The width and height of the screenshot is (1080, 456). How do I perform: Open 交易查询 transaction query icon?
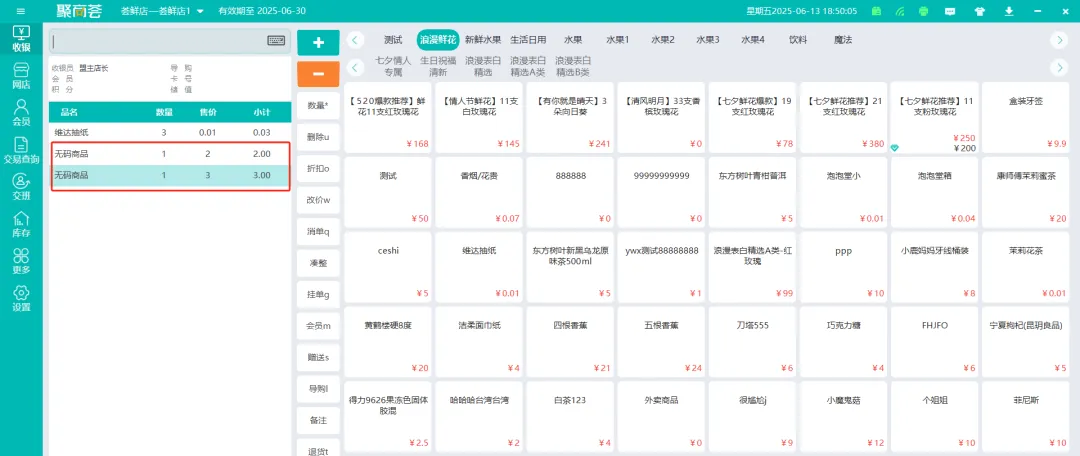21,150
